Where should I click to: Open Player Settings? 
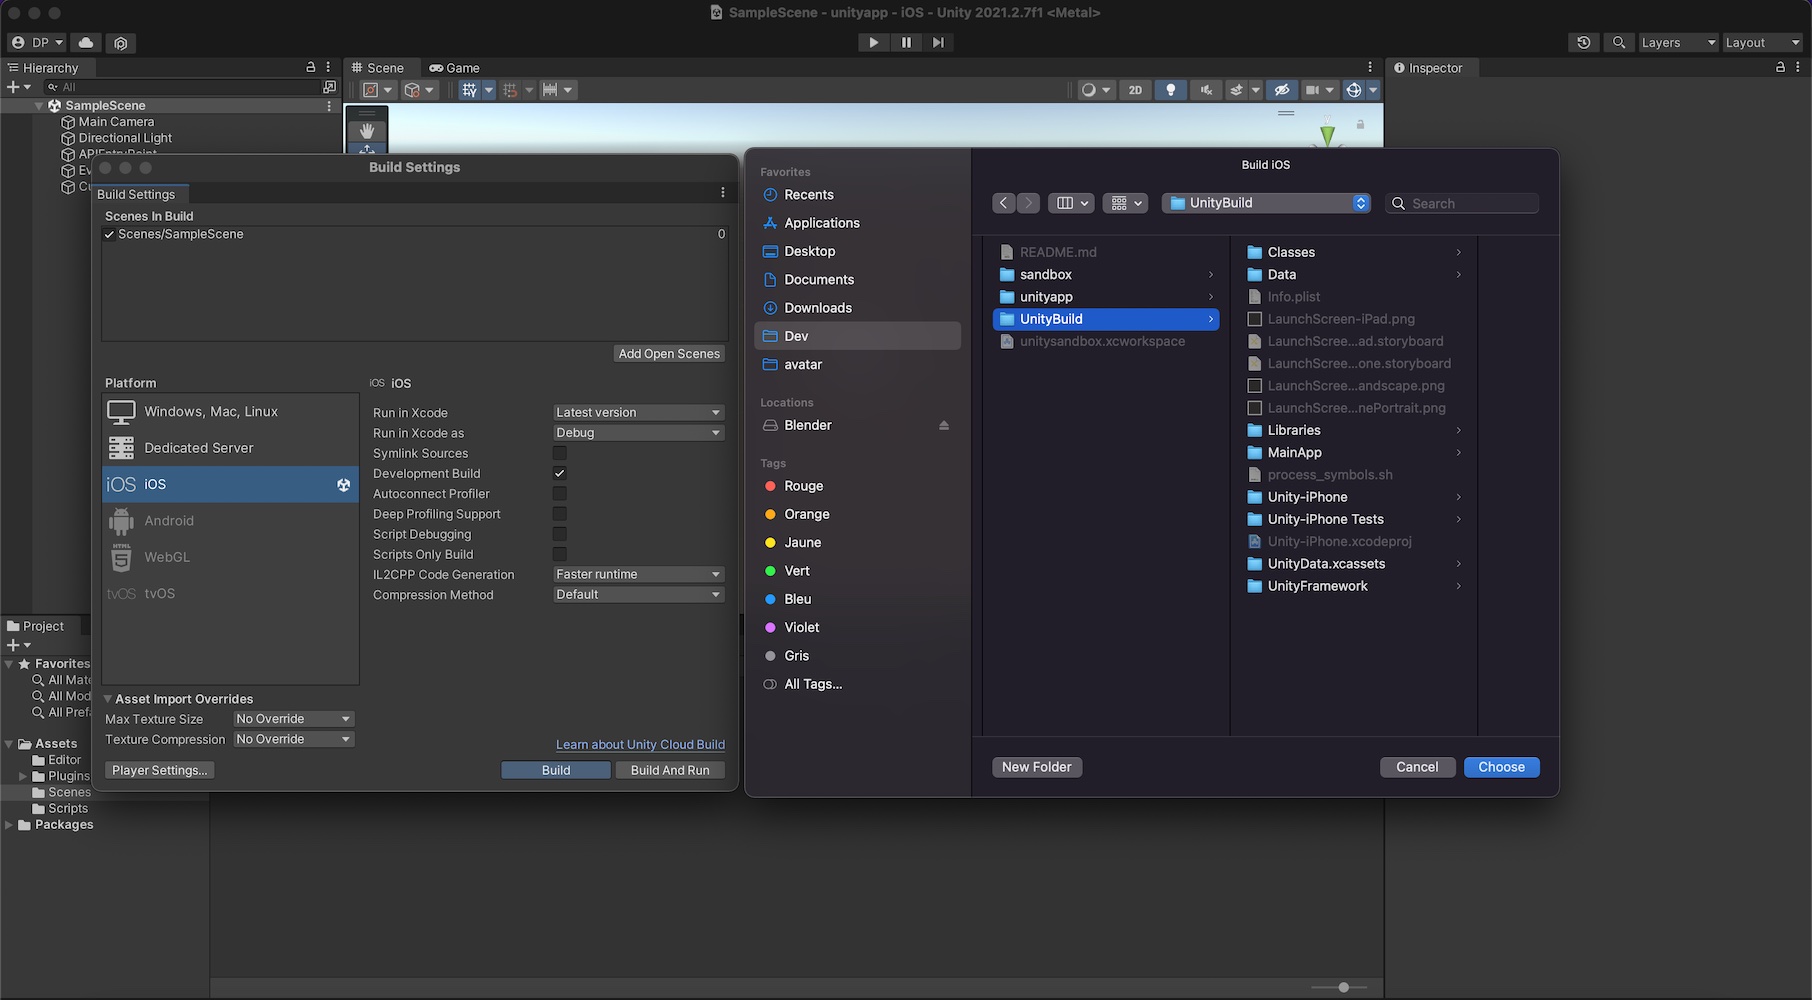tap(160, 770)
